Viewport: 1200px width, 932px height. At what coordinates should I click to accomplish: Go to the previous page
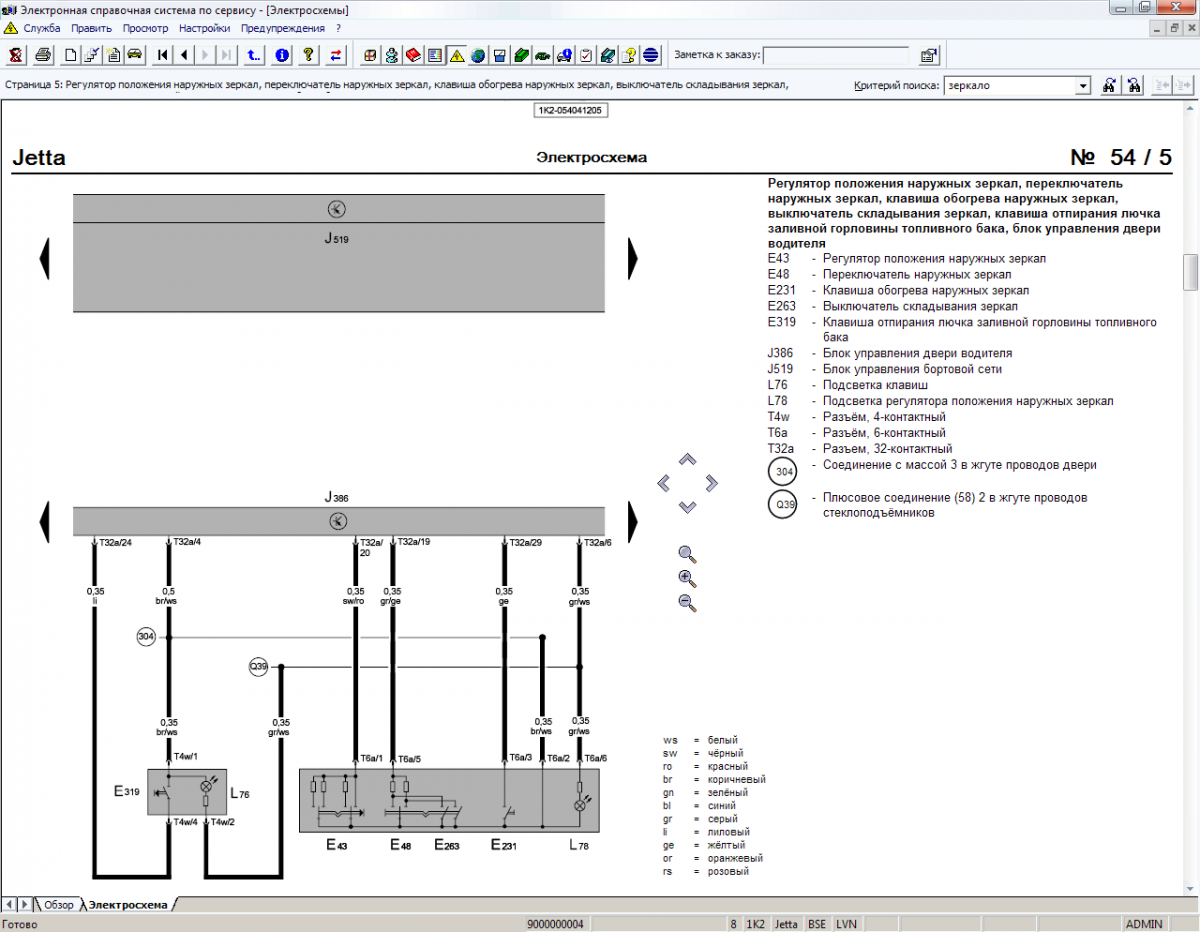(184, 55)
